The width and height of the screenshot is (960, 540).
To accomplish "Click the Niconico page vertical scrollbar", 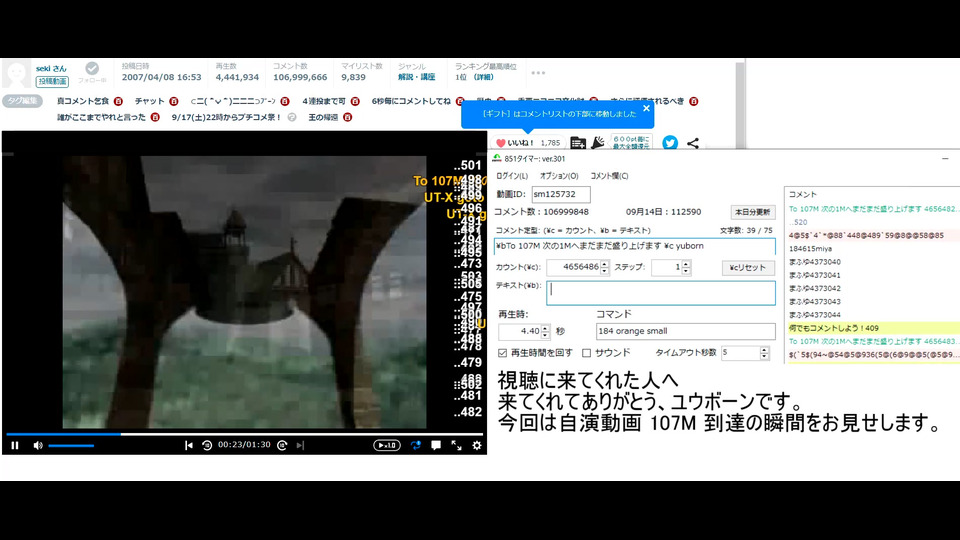I will pos(740,104).
